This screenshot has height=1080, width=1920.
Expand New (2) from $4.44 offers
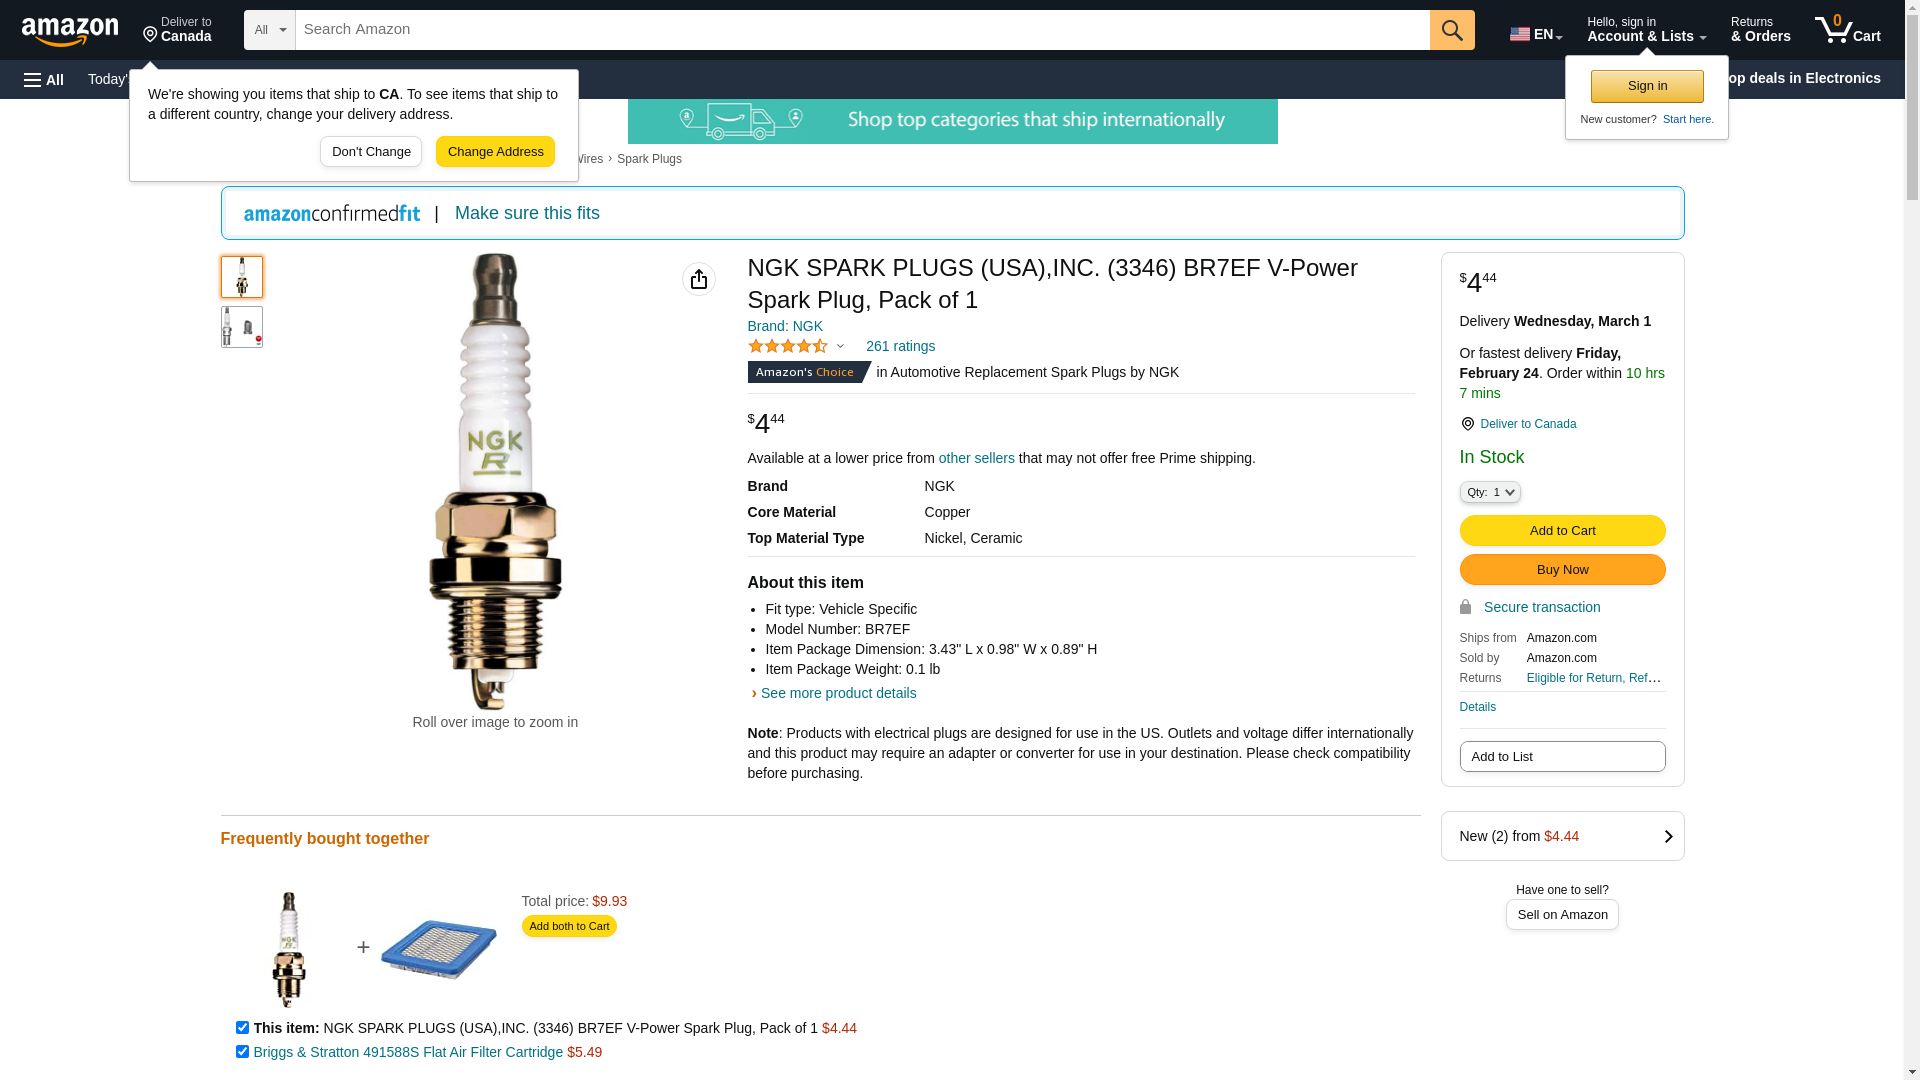click(x=1562, y=836)
